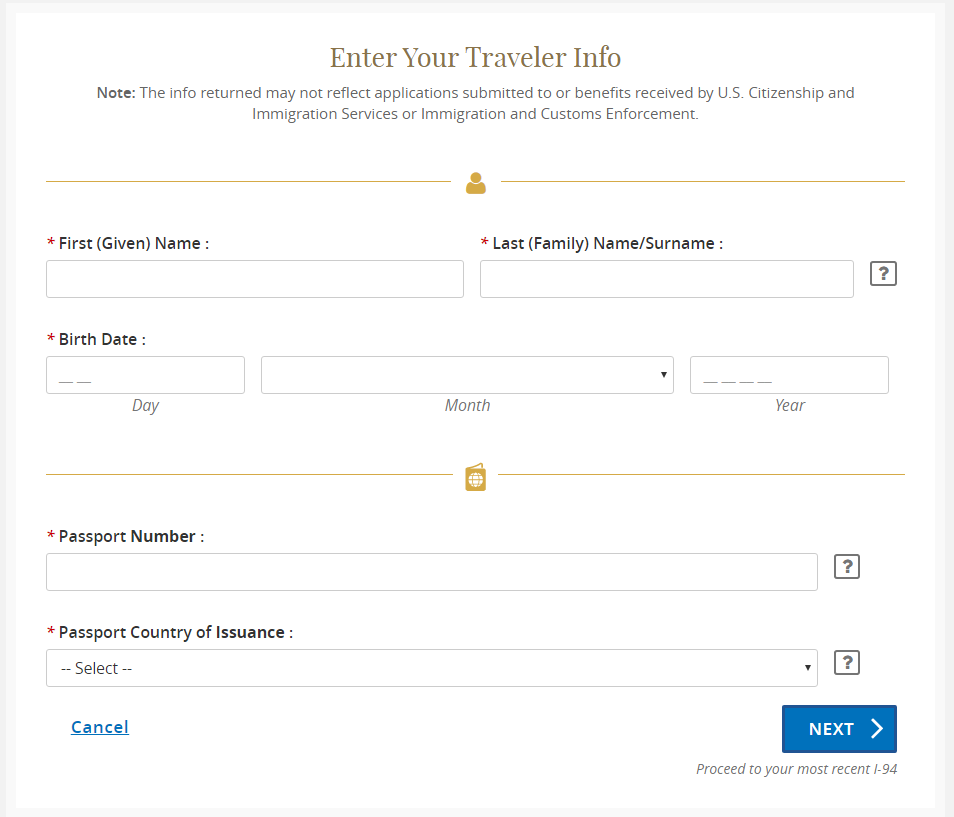The image size is (954, 817).
Task: Click the gold passport globe icon
Action: (476, 478)
